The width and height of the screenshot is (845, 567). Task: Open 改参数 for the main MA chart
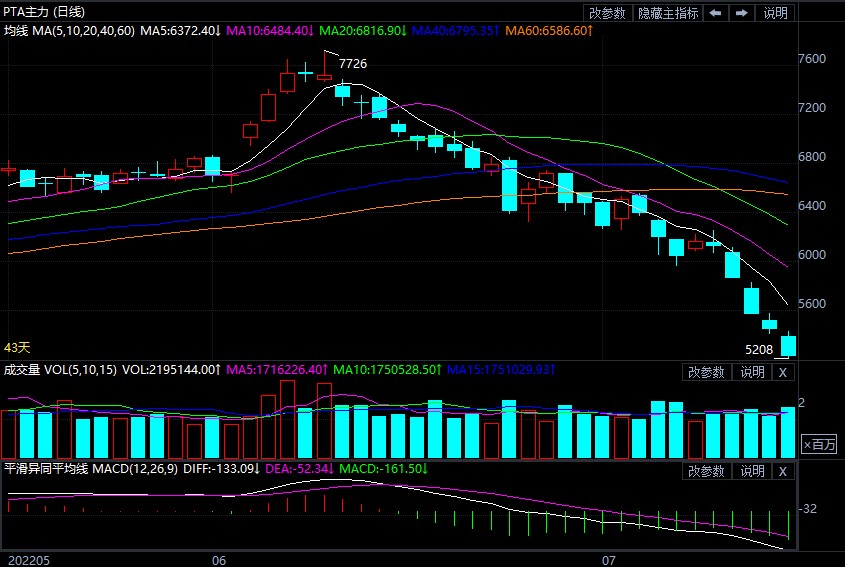(607, 13)
